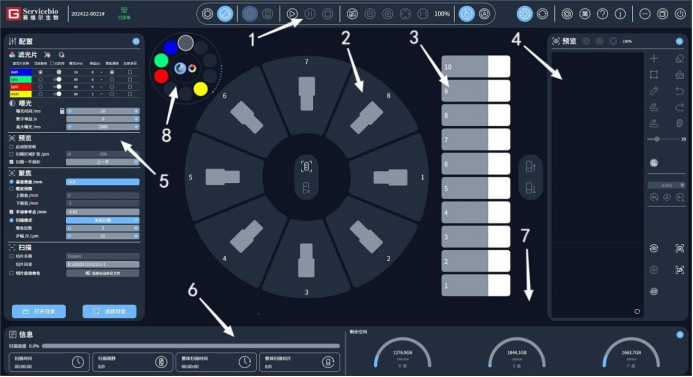Click the fullscreen fit icon in toolbar
Viewport: 693px width, 377px height.
(405, 14)
